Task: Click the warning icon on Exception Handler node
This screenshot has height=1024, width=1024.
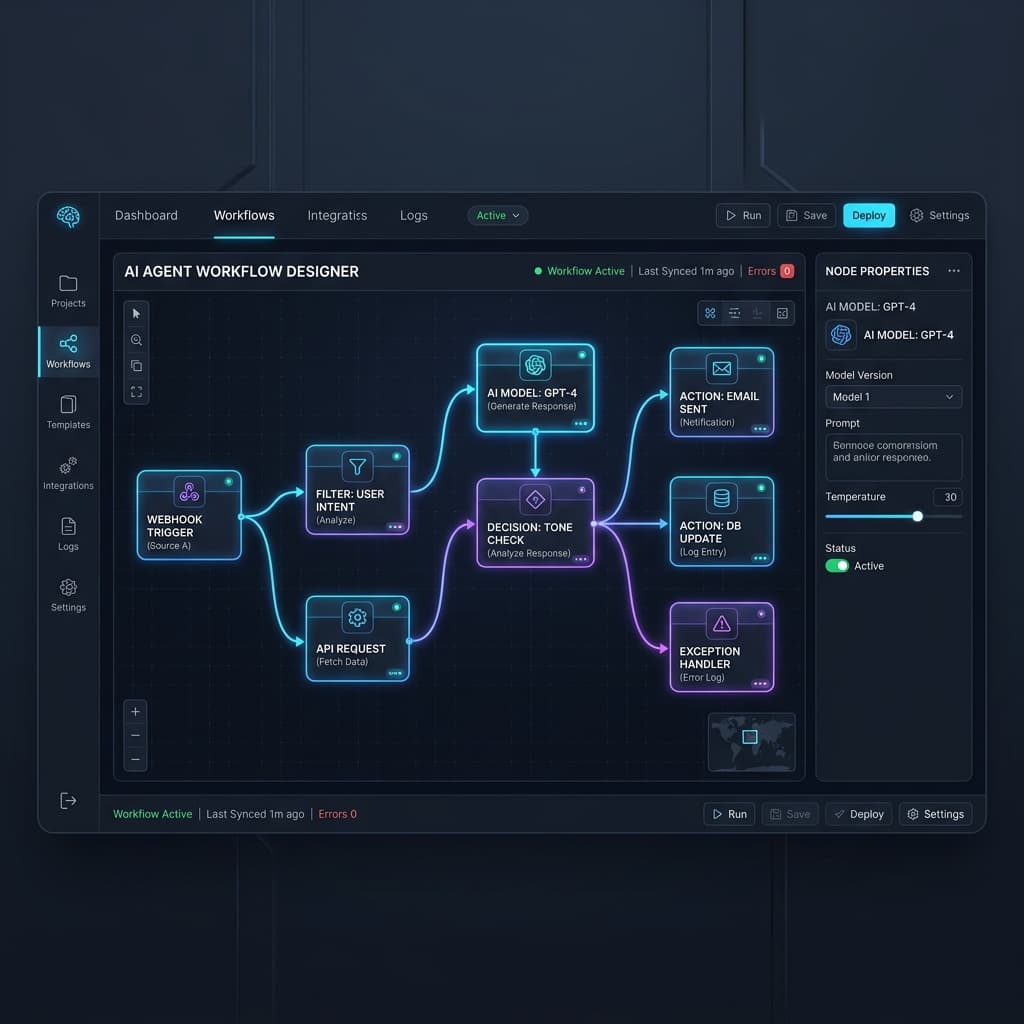Action: (722, 624)
